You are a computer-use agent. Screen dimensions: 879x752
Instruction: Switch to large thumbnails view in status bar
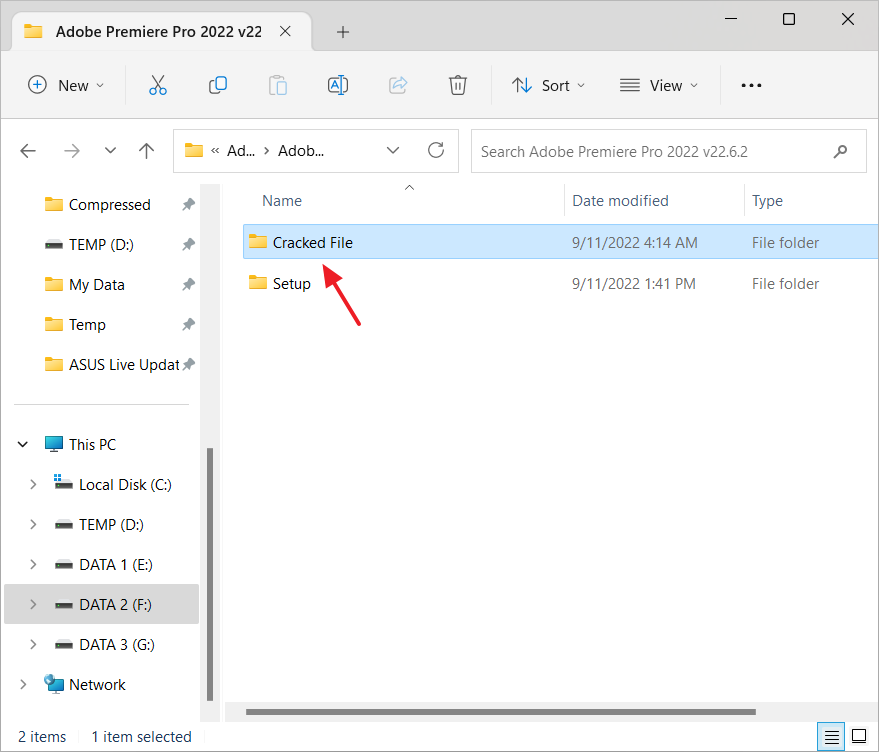(x=858, y=737)
